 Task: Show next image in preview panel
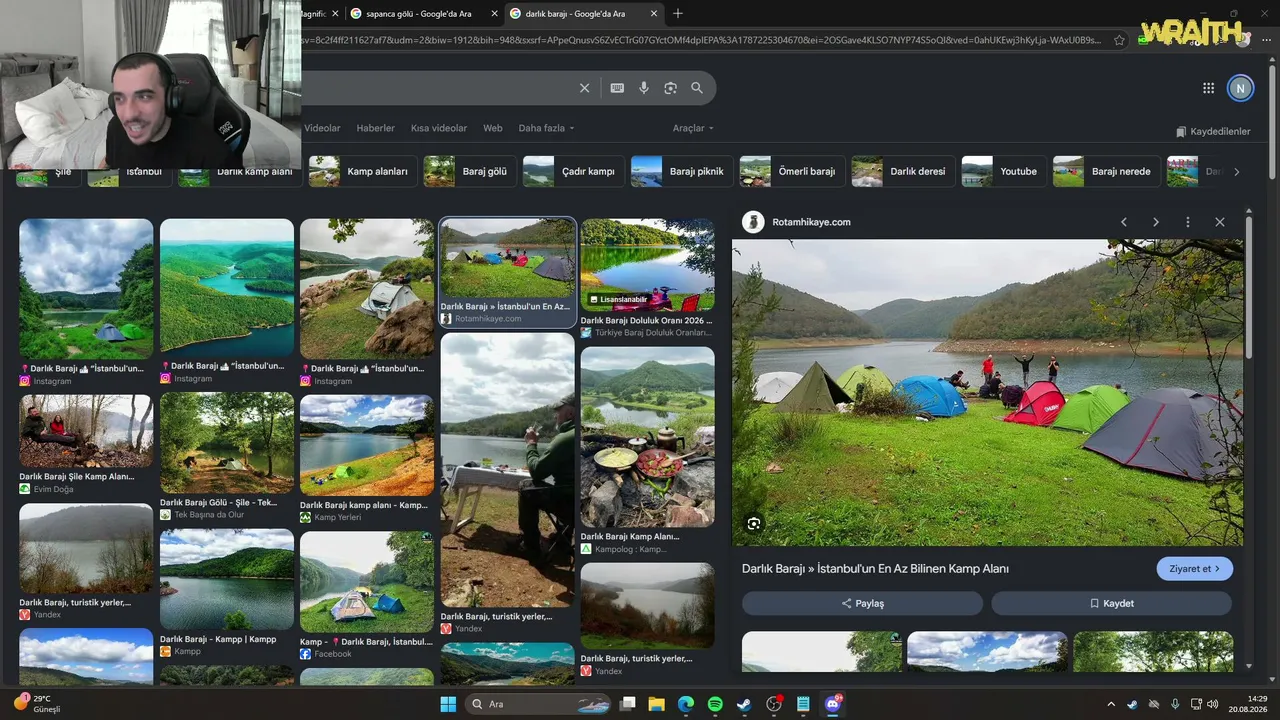(1156, 222)
